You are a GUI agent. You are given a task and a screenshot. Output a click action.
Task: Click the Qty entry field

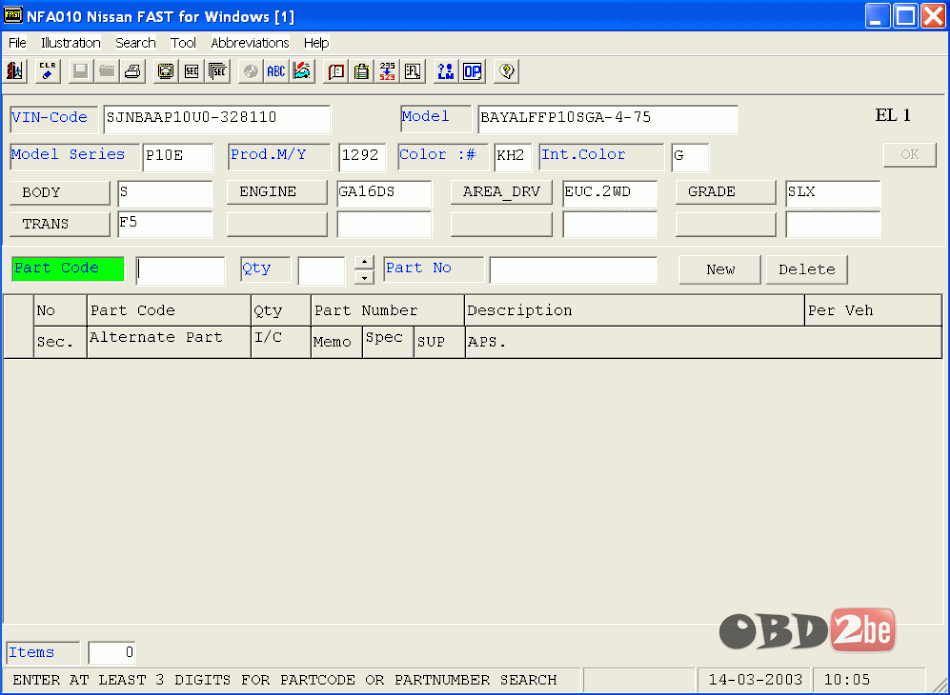[x=321, y=271]
